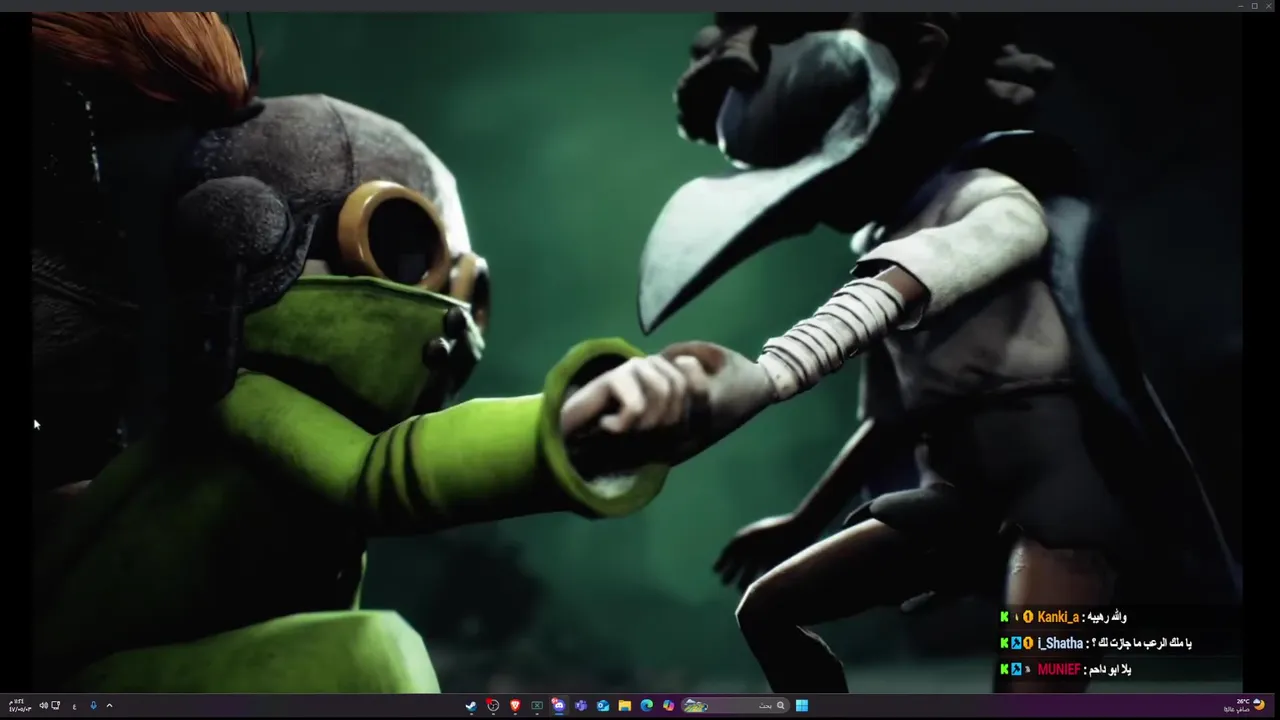The height and width of the screenshot is (720, 1280).
Task: Open File Explorer folder icon
Action: pos(625,706)
